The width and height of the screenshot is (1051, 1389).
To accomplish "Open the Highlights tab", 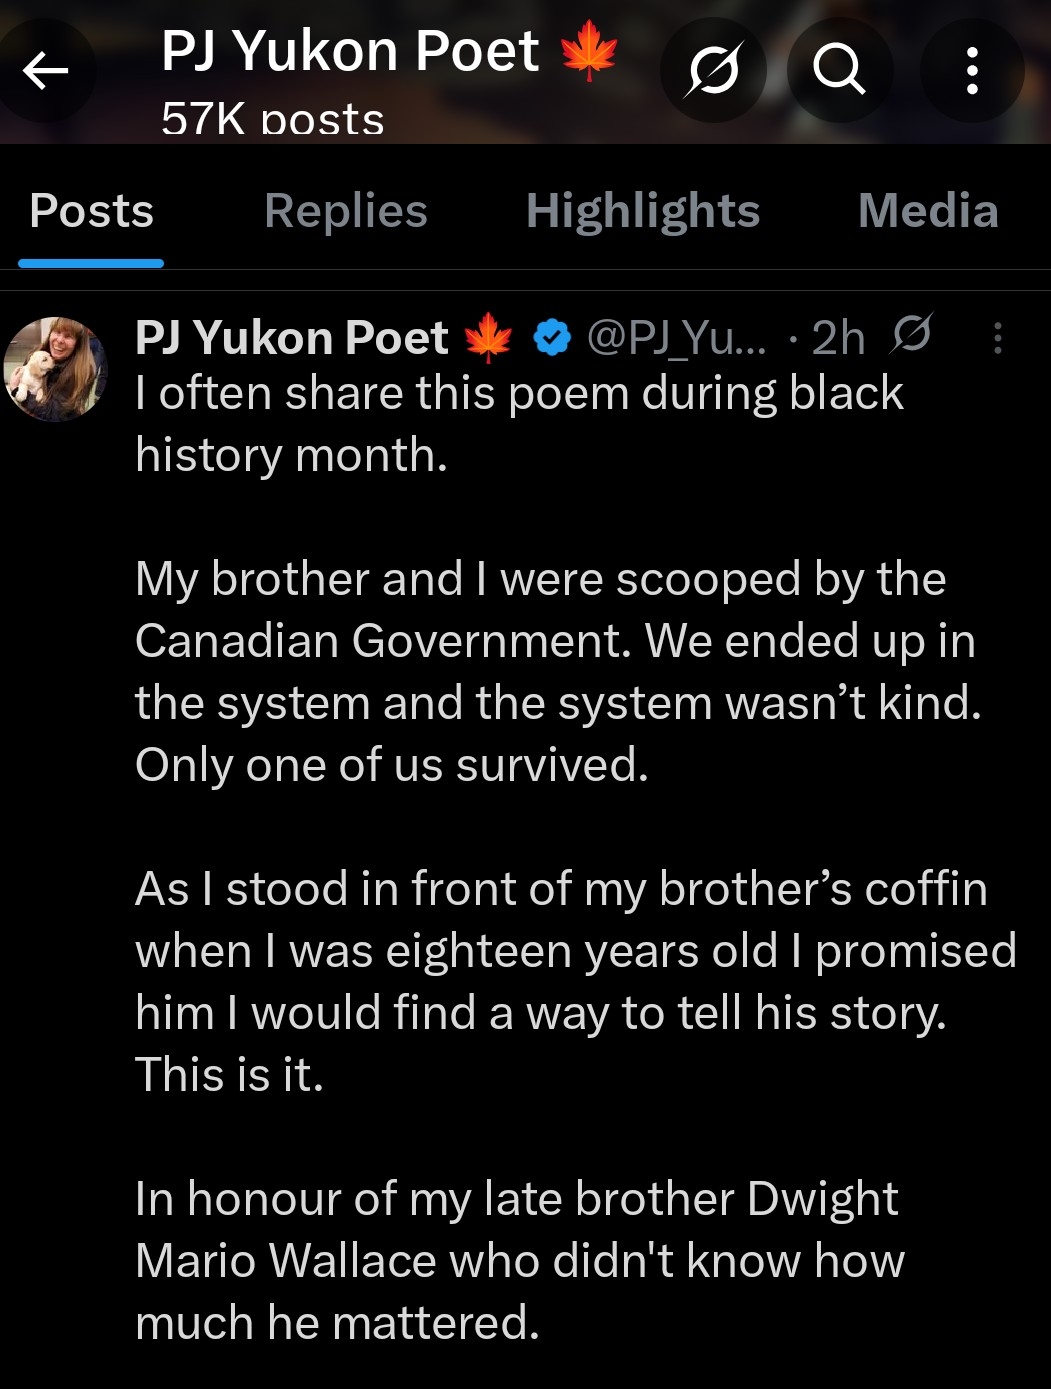I will tap(643, 212).
